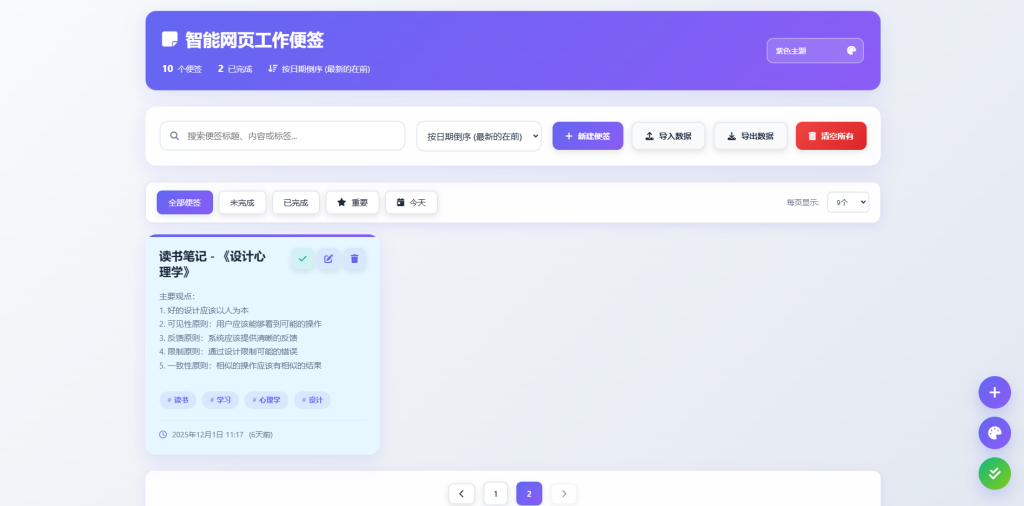This screenshot has width=1024, height=506.
Task: Open the 按日期倒序 sort dropdown
Action: 479,136
